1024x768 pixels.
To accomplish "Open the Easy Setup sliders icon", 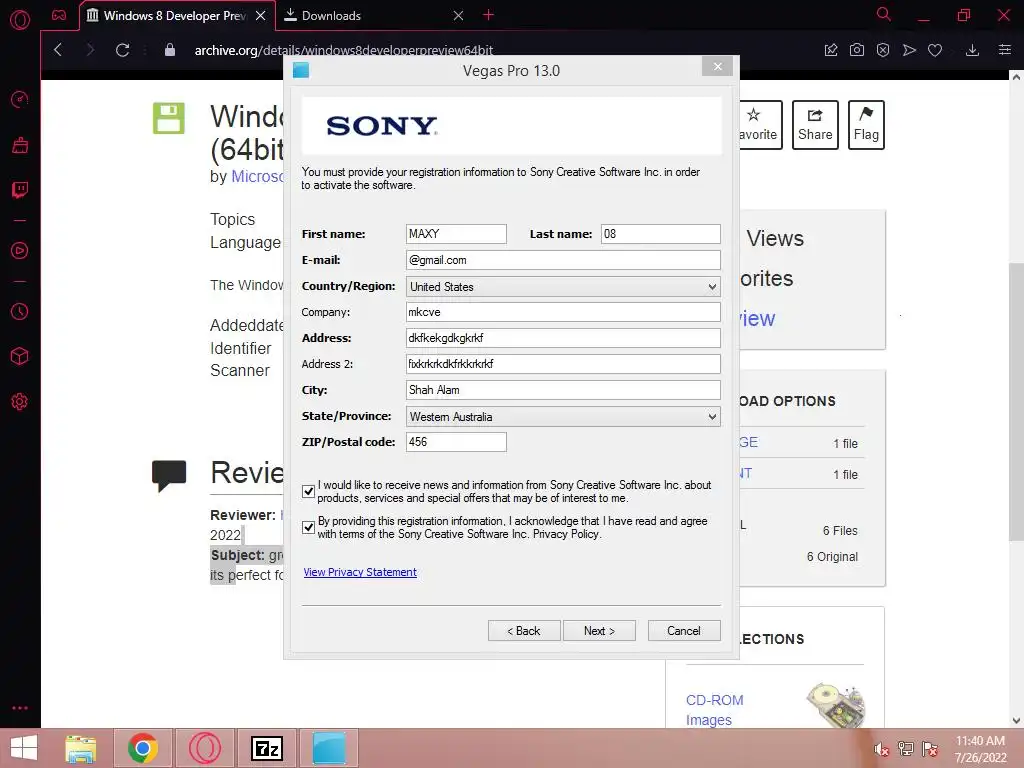I will [1005, 50].
